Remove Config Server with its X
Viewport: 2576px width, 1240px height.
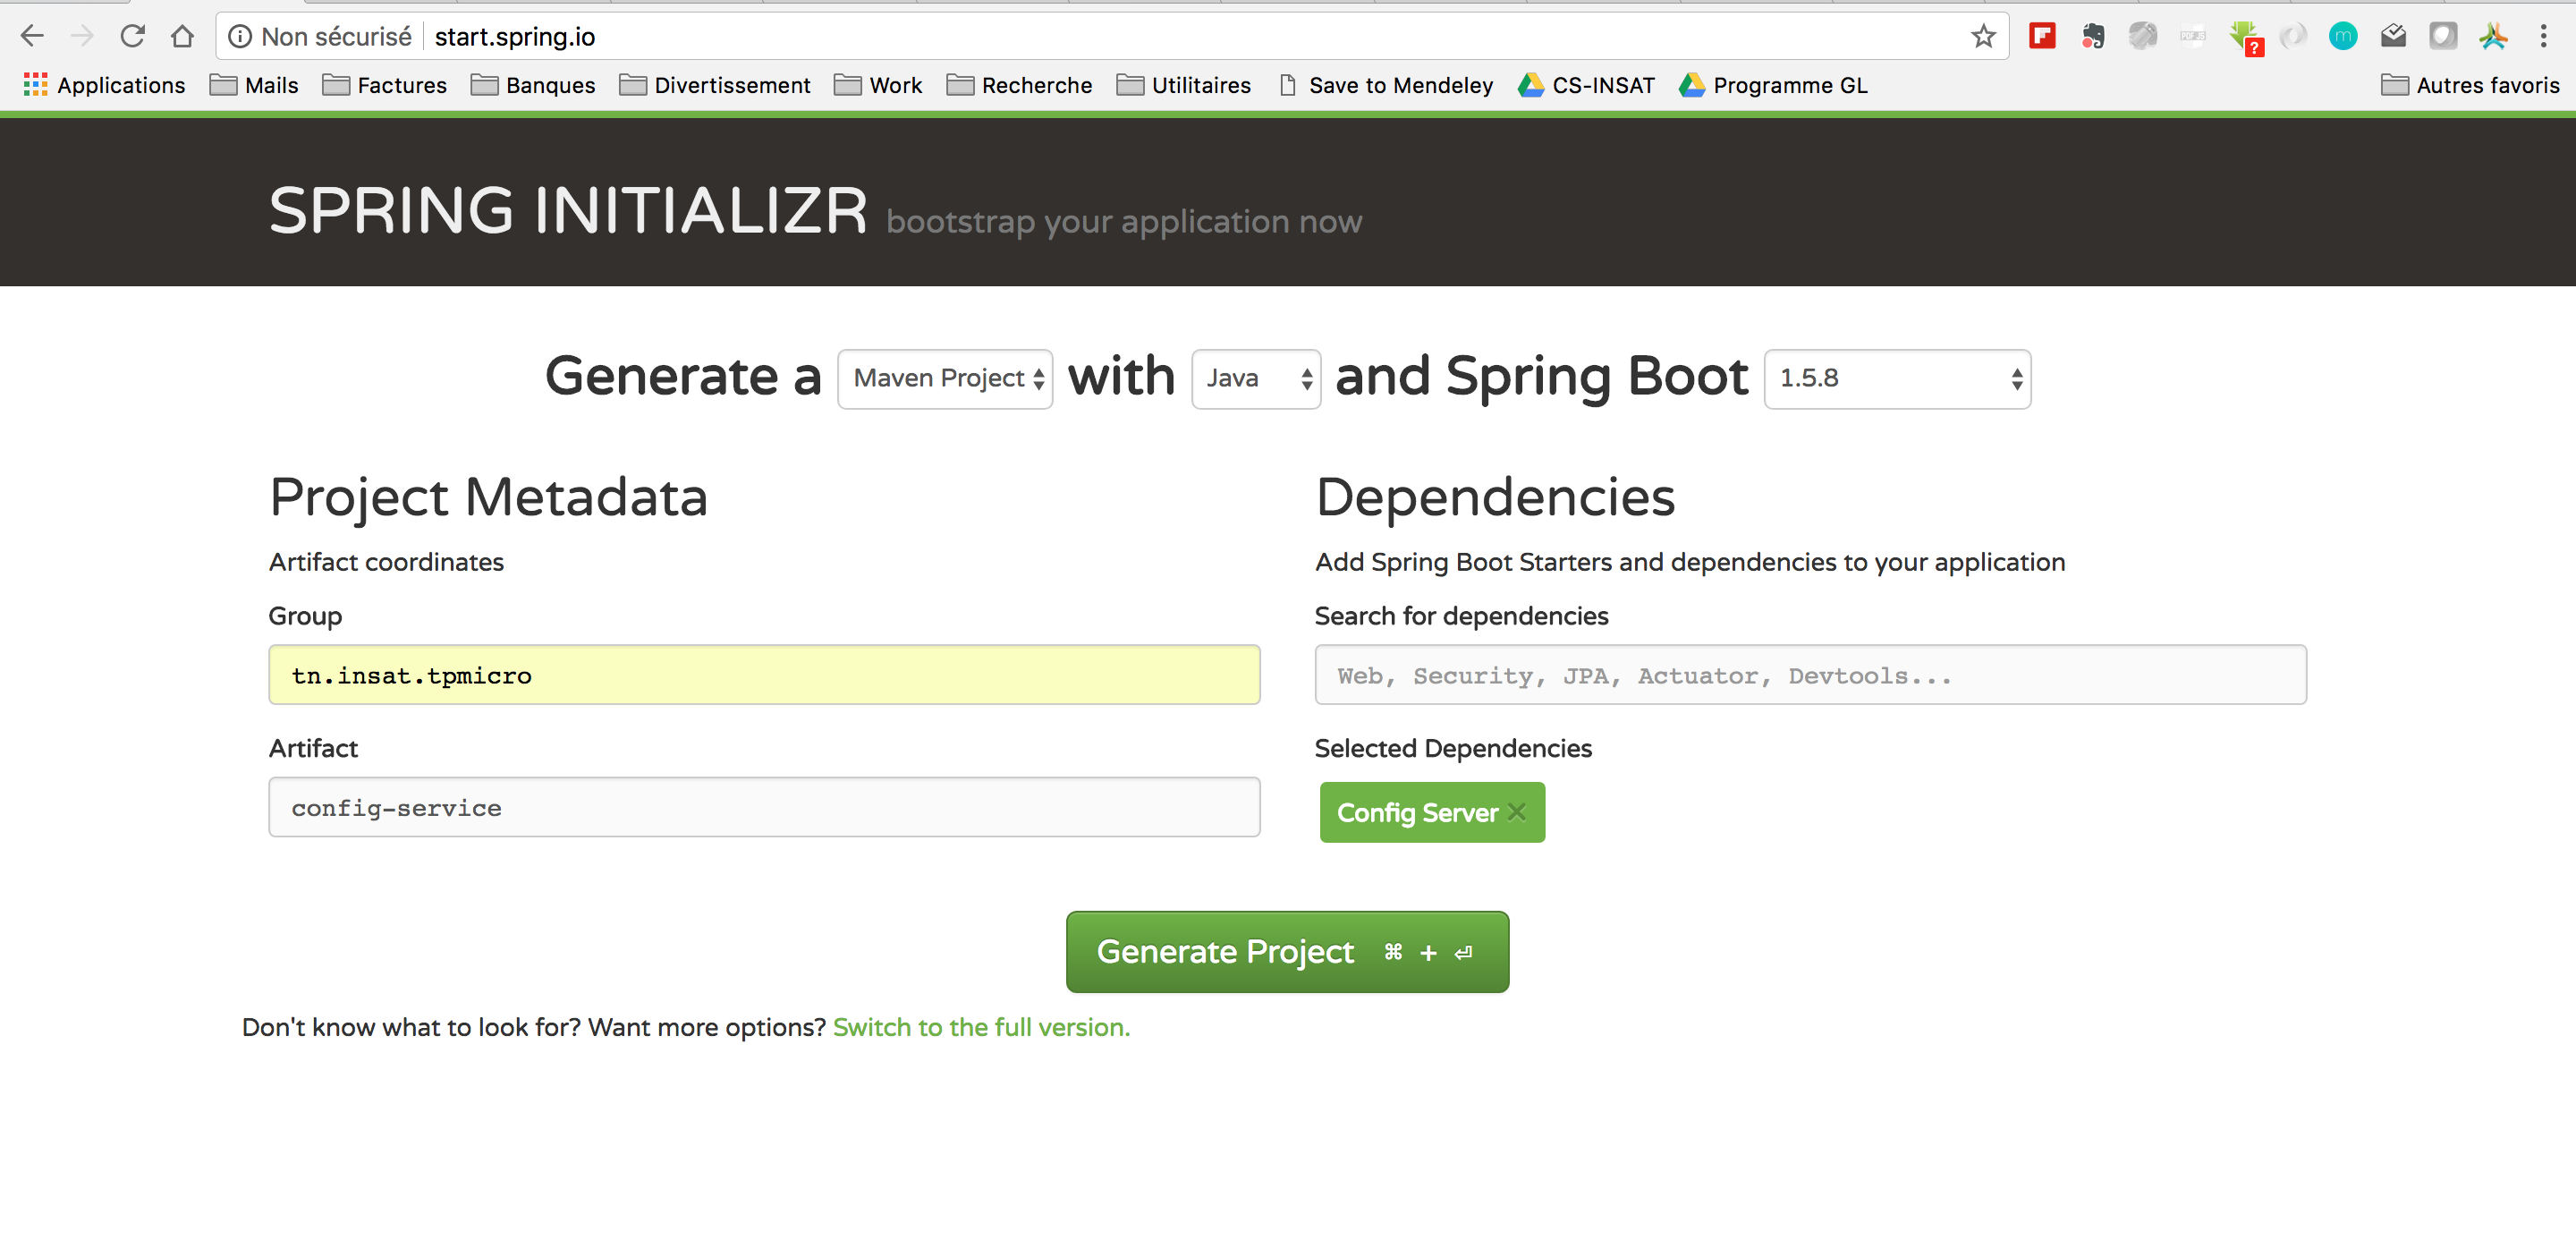pos(1517,812)
